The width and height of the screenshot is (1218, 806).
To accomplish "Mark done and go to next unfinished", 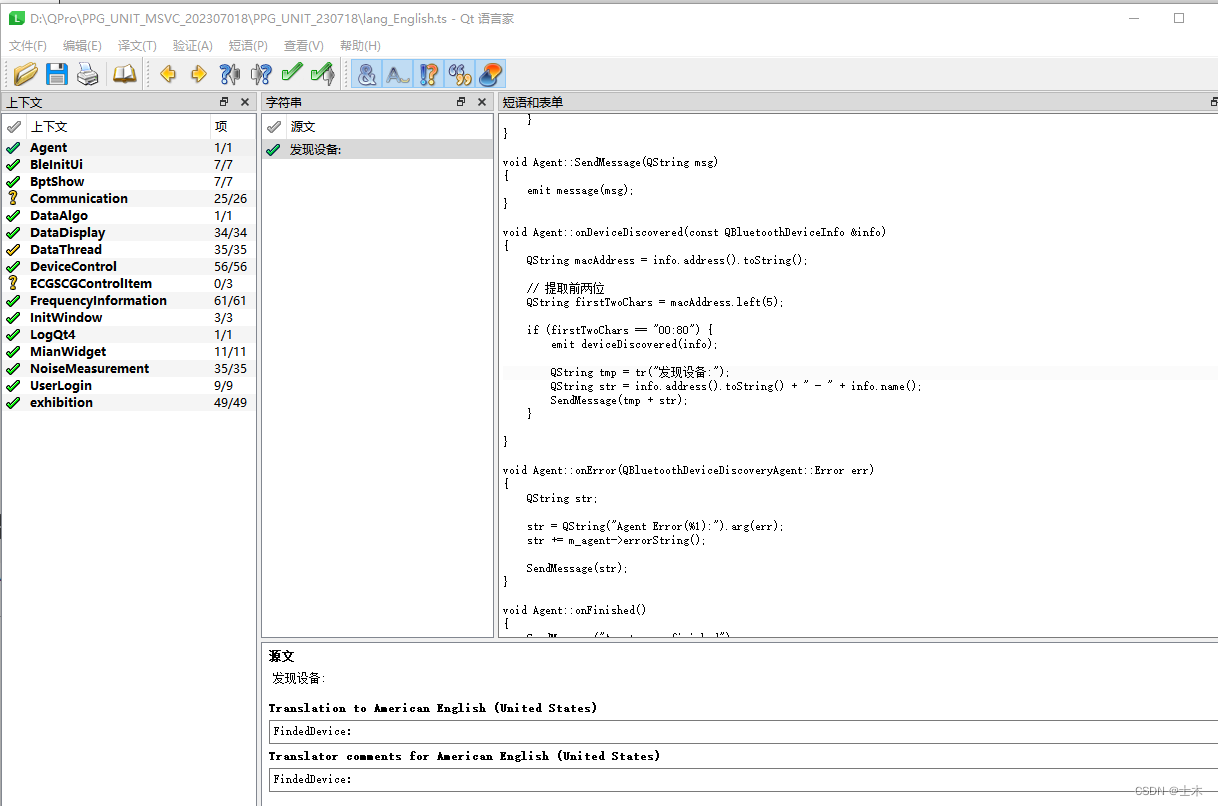I will (x=322, y=73).
